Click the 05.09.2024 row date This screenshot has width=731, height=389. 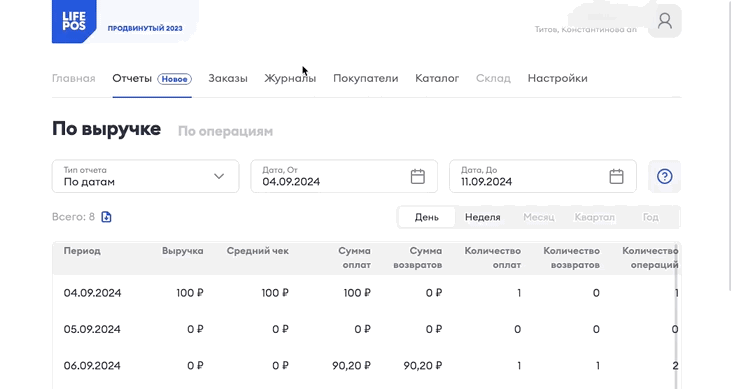[92, 329]
